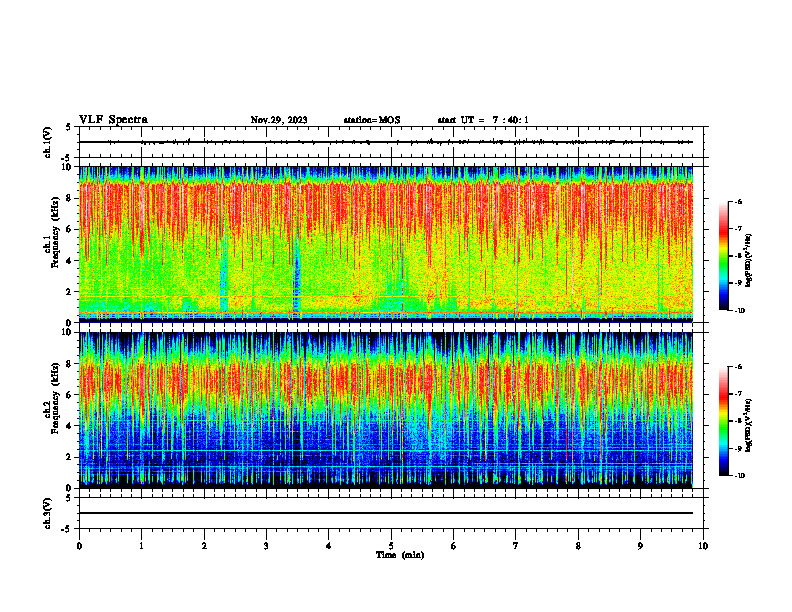792x612 pixels.
Task: Click the "-10" label on ch.2 colorbar
Action: (739, 475)
